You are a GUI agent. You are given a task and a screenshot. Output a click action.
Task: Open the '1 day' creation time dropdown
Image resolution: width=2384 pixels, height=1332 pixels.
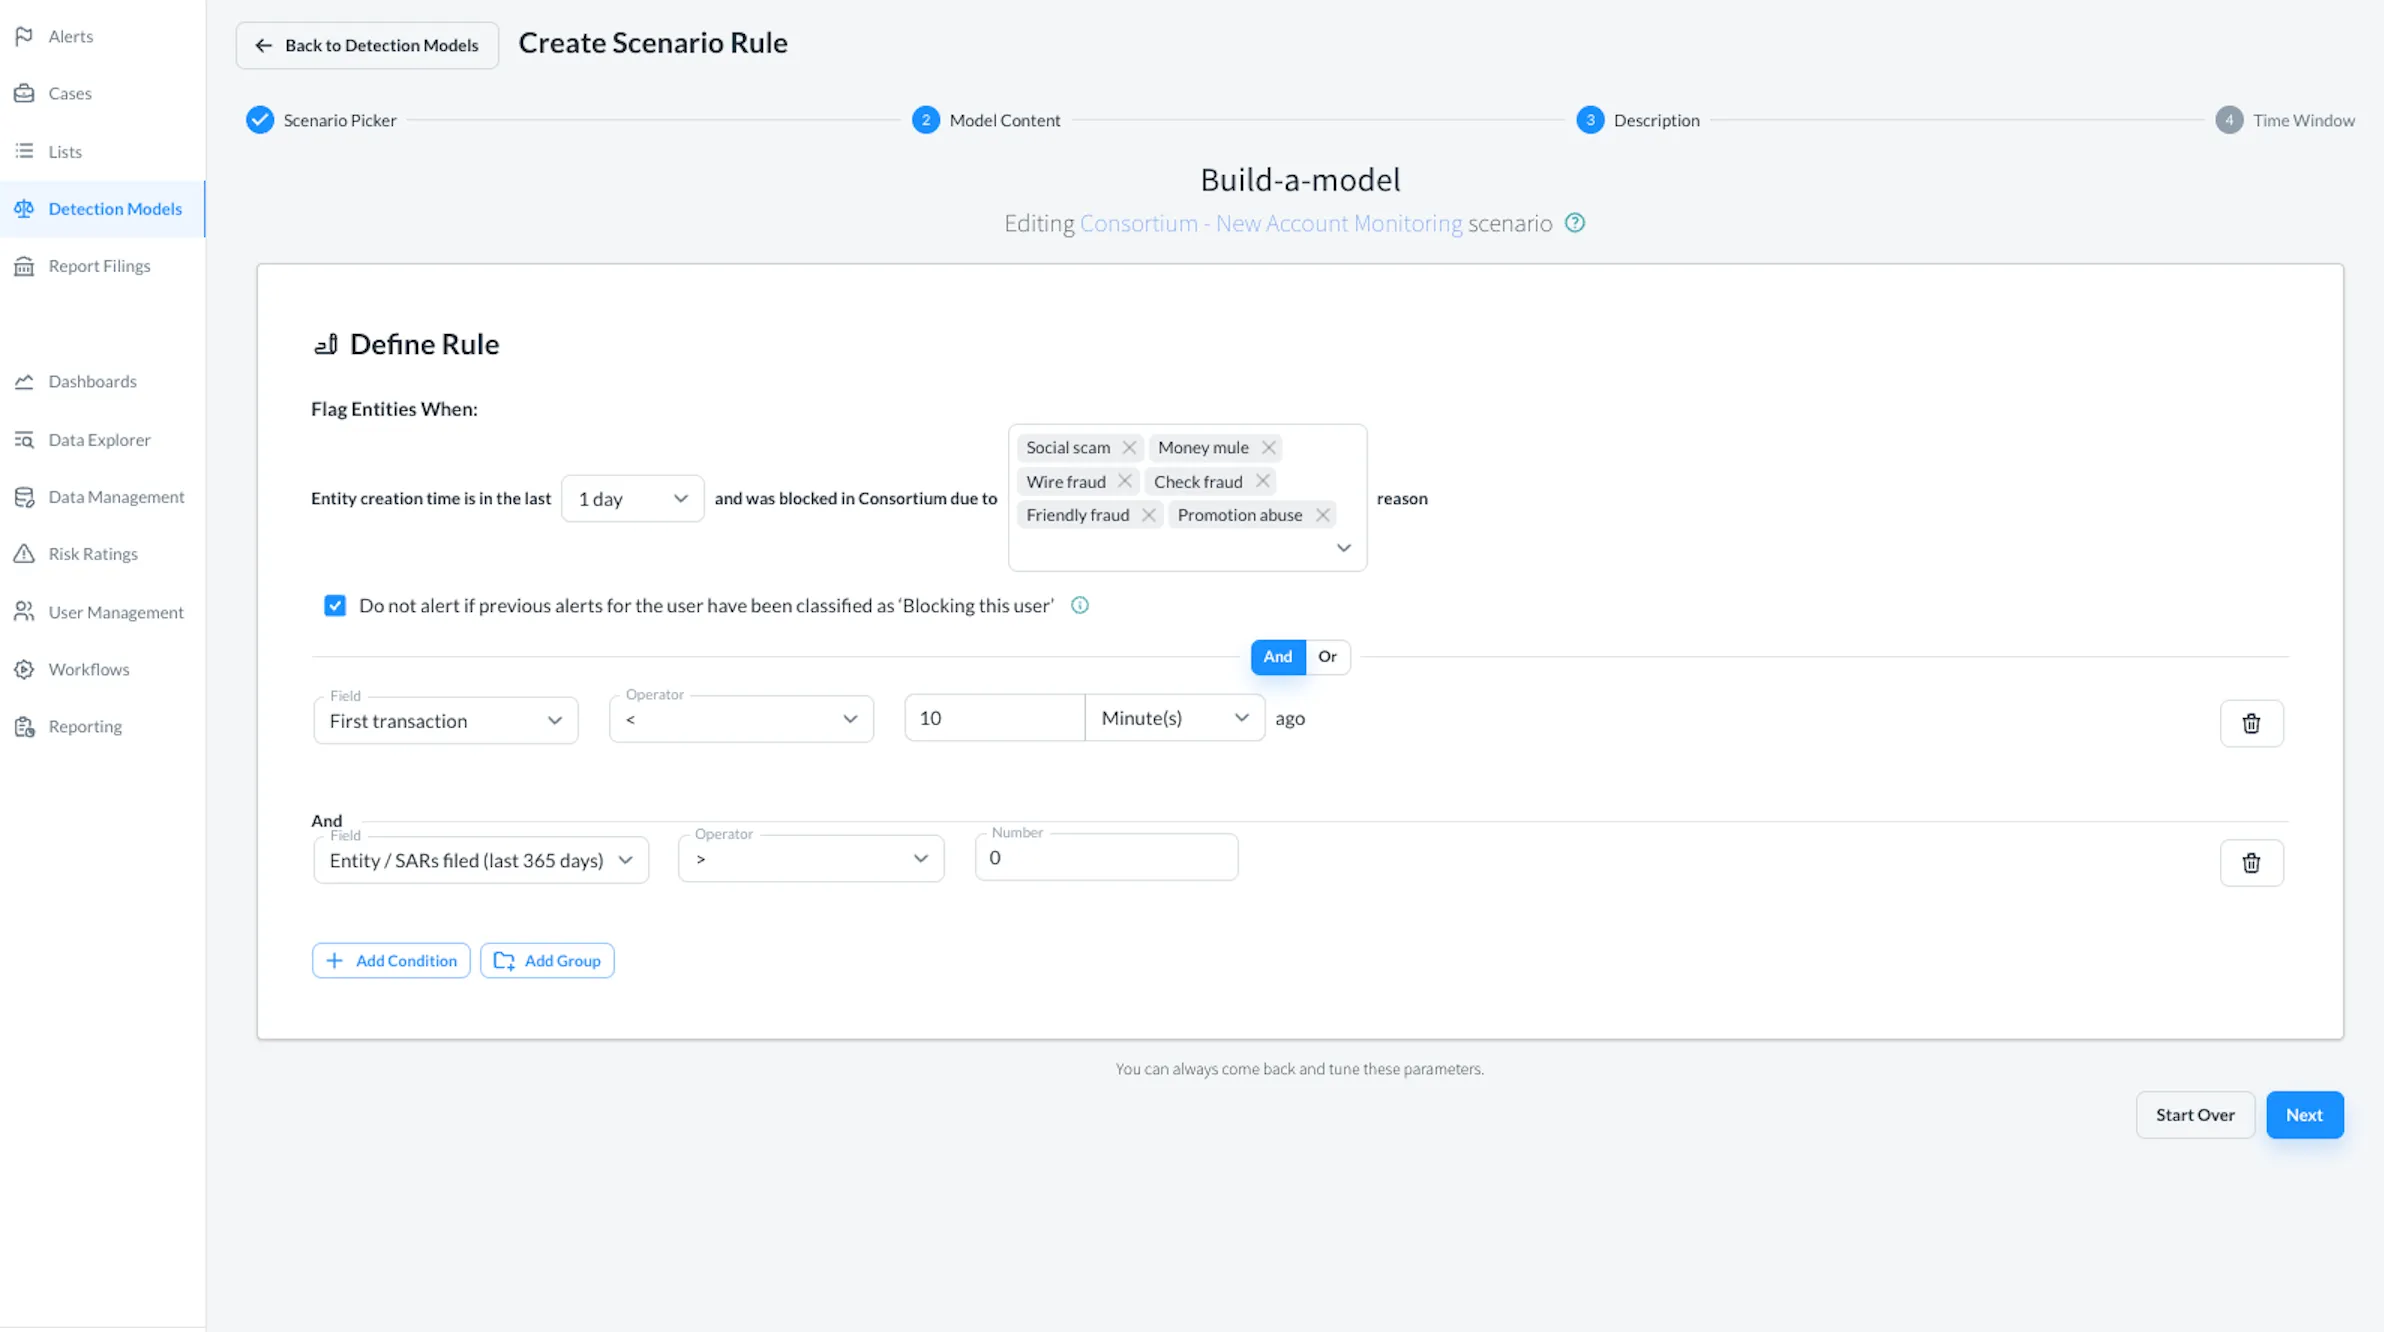click(632, 498)
